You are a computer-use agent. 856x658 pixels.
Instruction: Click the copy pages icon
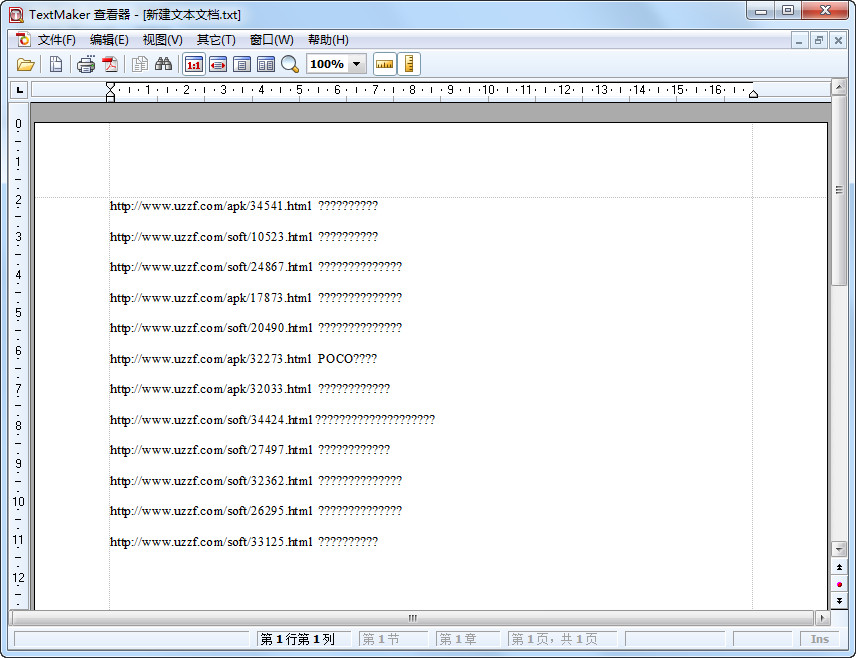pos(140,64)
